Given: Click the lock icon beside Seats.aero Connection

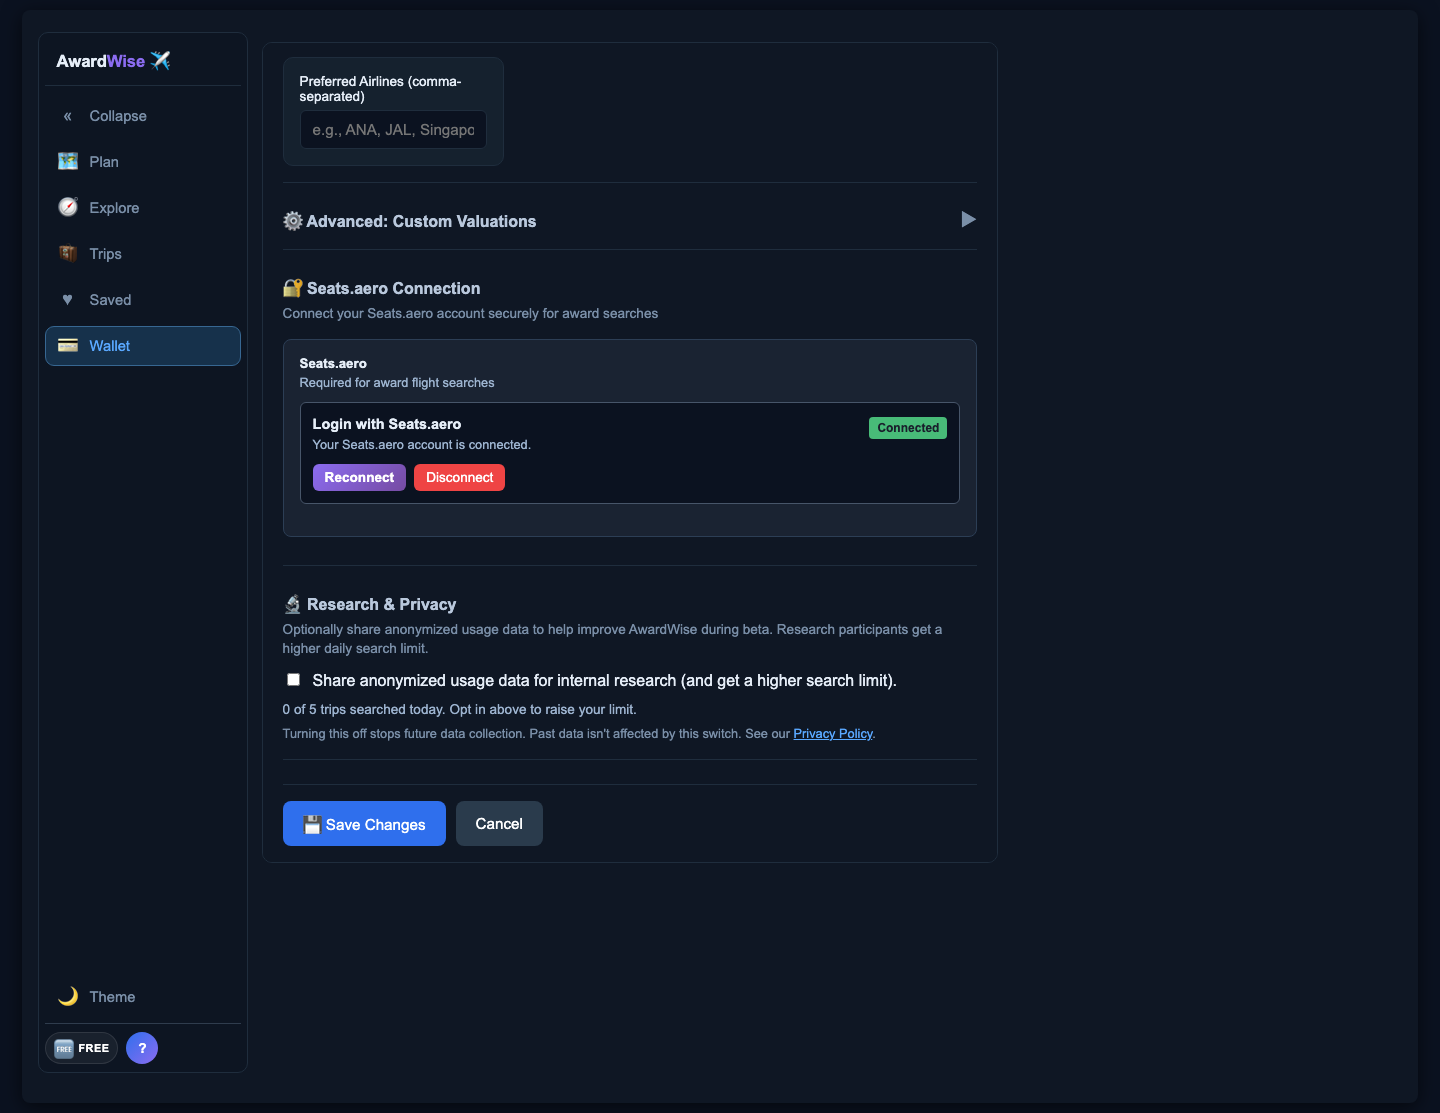Looking at the screenshot, I should point(293,288).
